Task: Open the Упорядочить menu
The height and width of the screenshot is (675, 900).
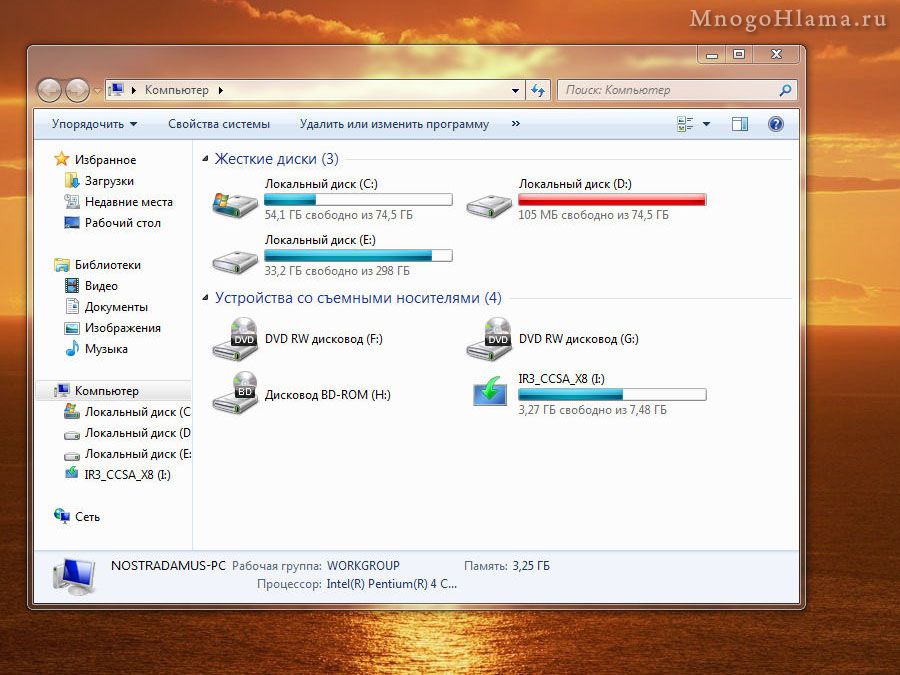Action: click(94, 124)
